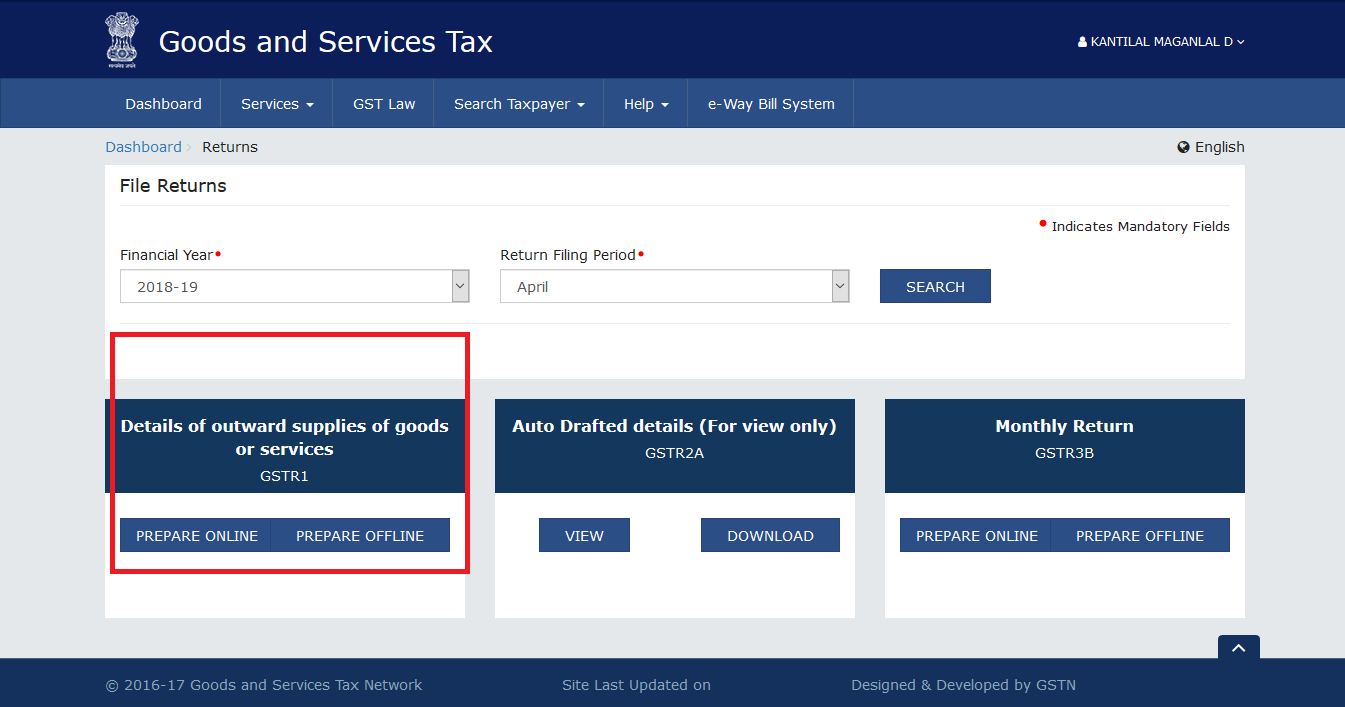Go to the Dashboard nav item
Image resolution: width=1345 pixels, height=707 pixels.
(x=163, y=104)
